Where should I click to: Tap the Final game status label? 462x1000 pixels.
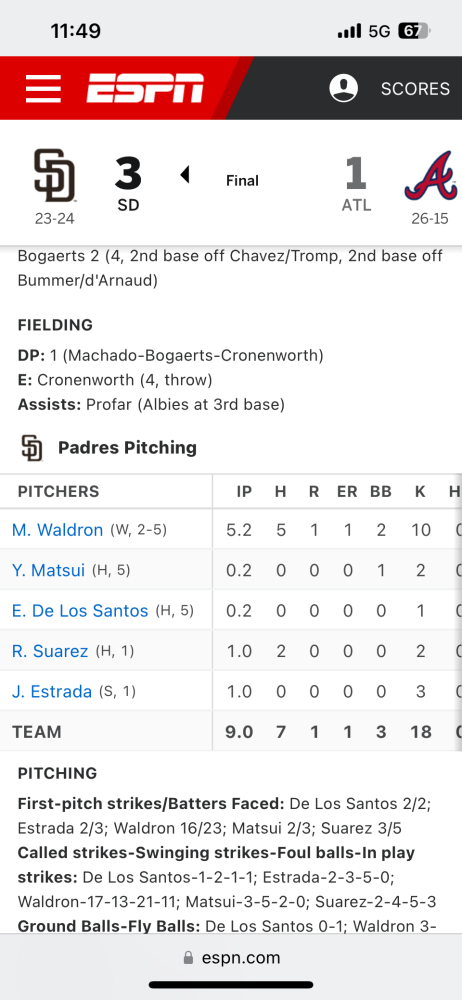pos(242,180)
